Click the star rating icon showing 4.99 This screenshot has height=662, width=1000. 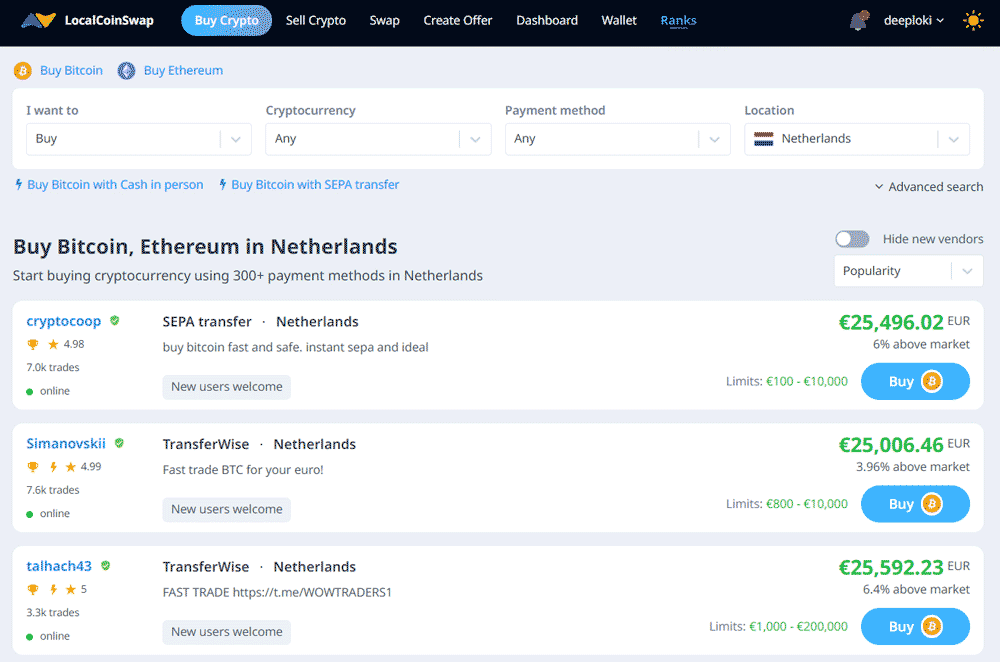coord(71,467)
